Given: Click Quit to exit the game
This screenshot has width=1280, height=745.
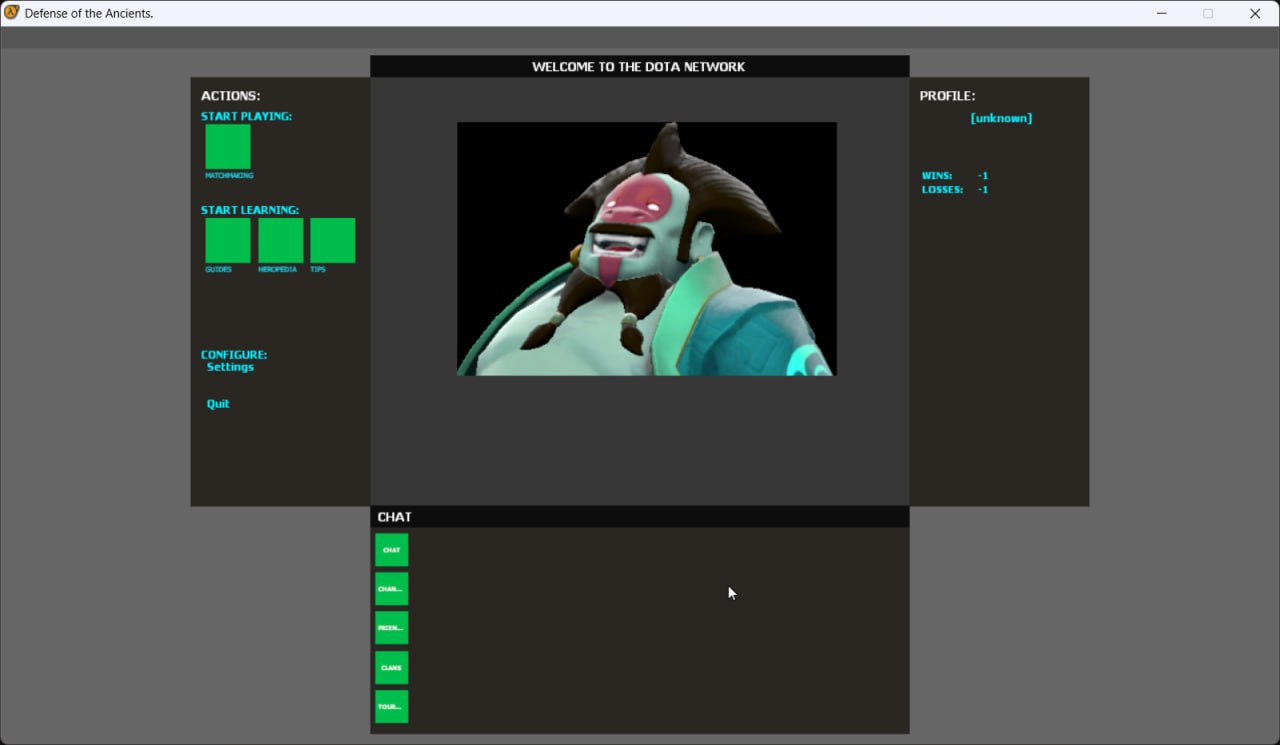Looking at the screenshot, I should point(218,404).
